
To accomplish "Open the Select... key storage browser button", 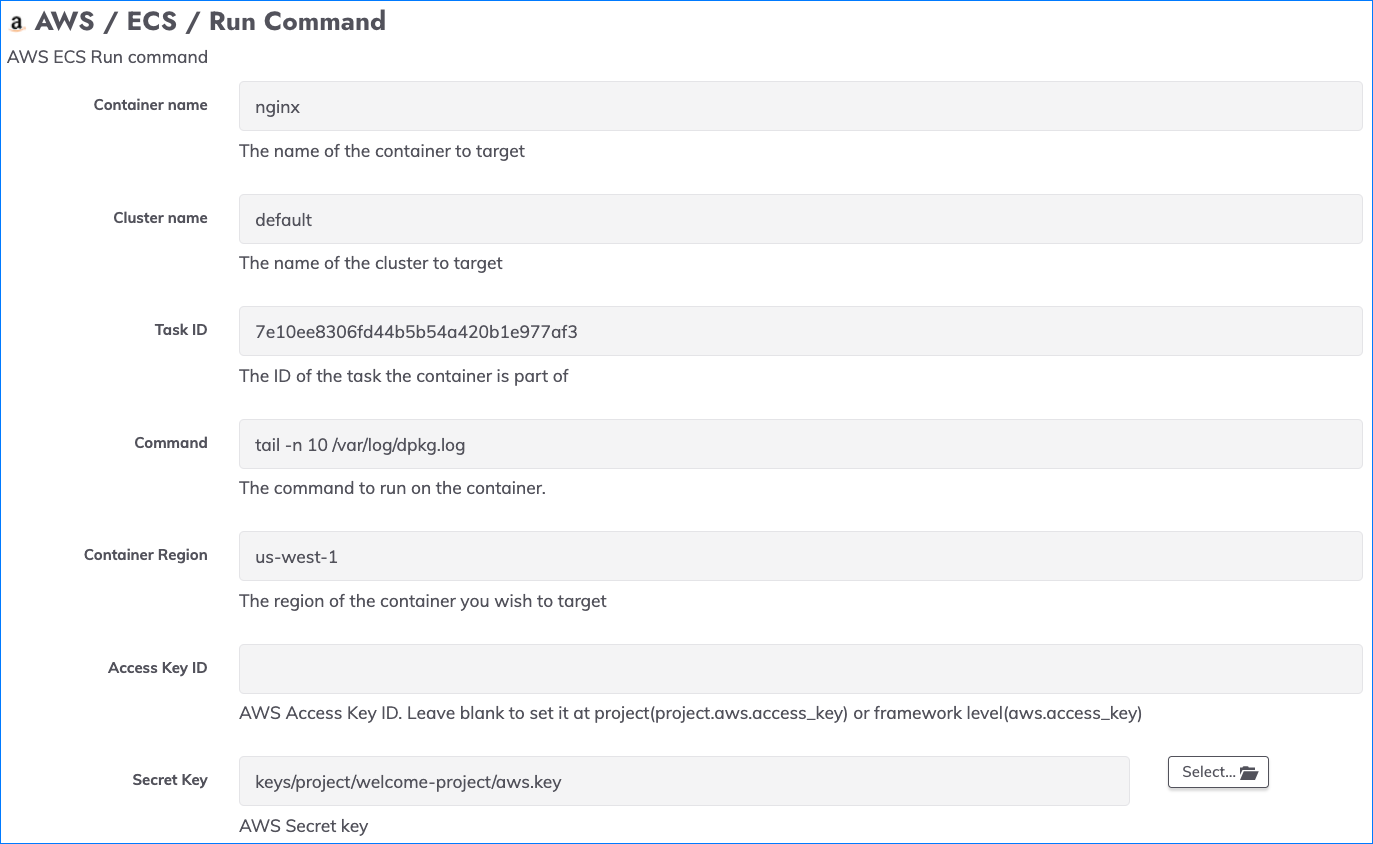I will pos(1218,772).
